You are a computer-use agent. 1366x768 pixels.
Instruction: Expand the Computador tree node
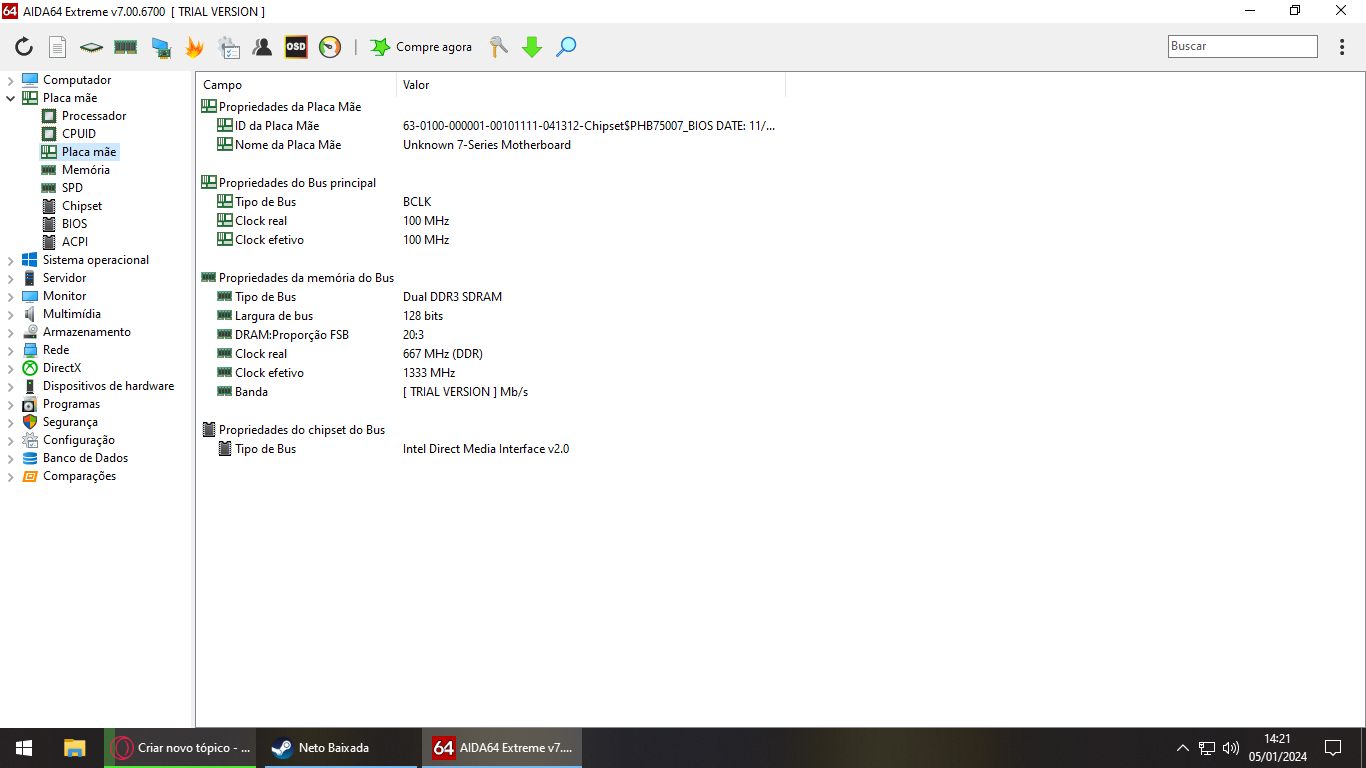click(11, 80)
